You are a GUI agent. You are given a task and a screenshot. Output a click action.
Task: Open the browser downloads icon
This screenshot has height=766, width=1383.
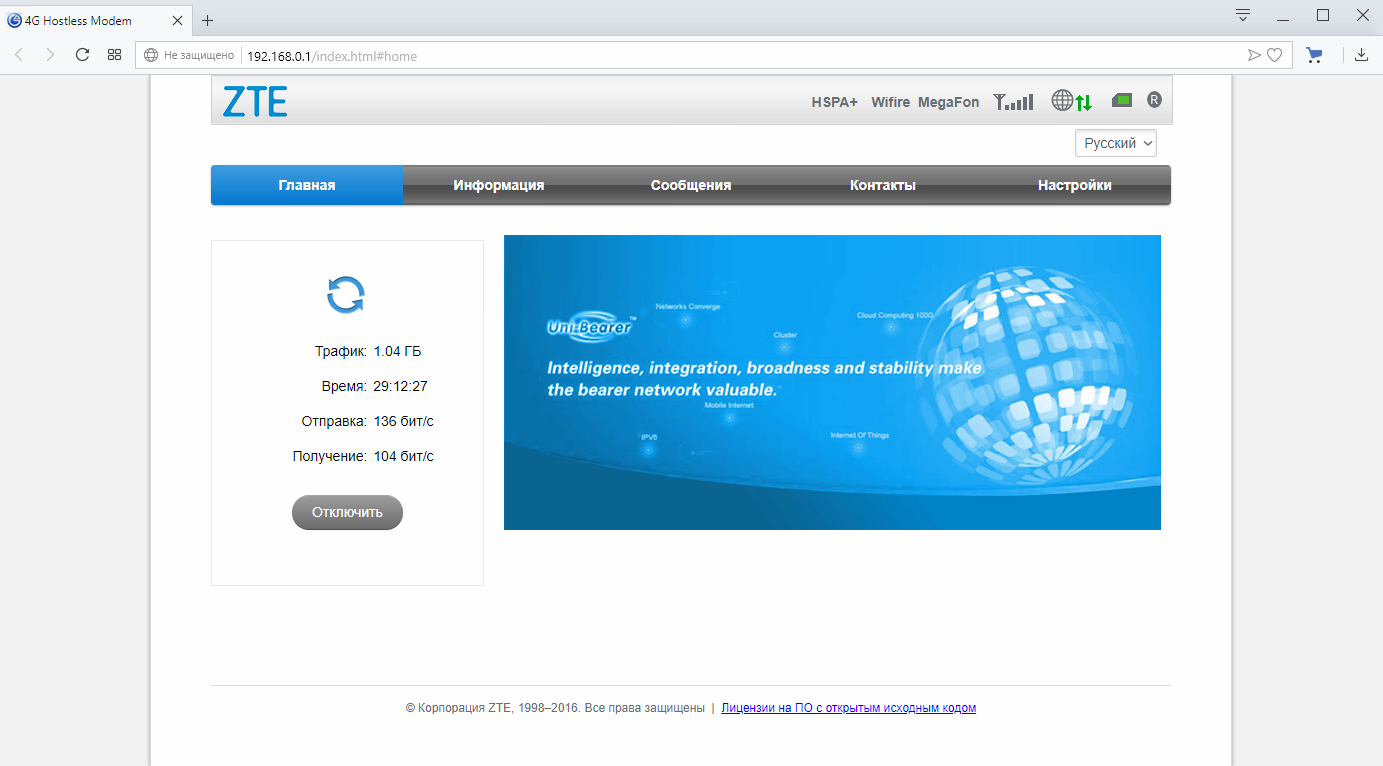click(1361, 55)
